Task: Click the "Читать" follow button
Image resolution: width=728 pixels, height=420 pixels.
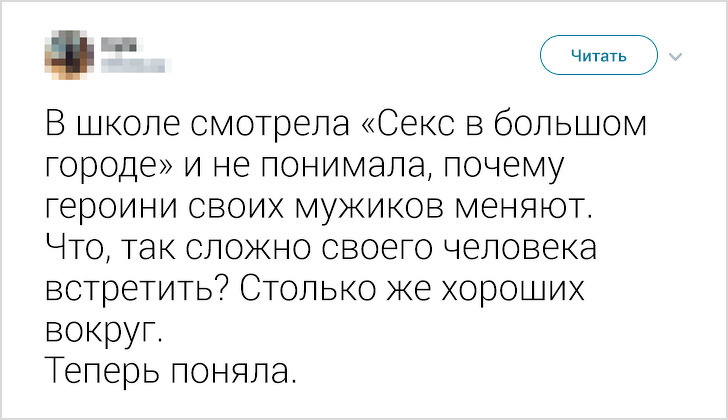Action: 598,56
